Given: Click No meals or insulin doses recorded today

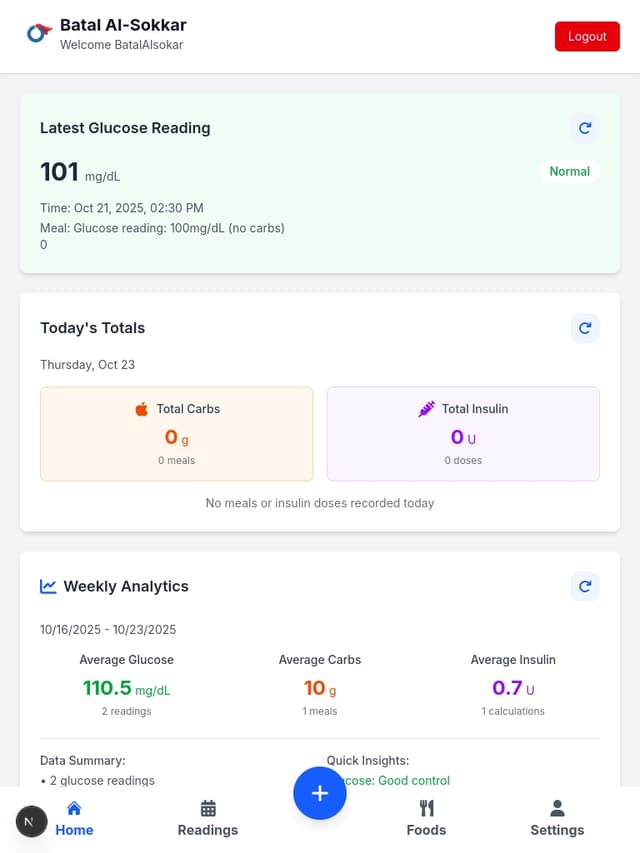Looking at the screenshot, I should click(x=320, y=503).
